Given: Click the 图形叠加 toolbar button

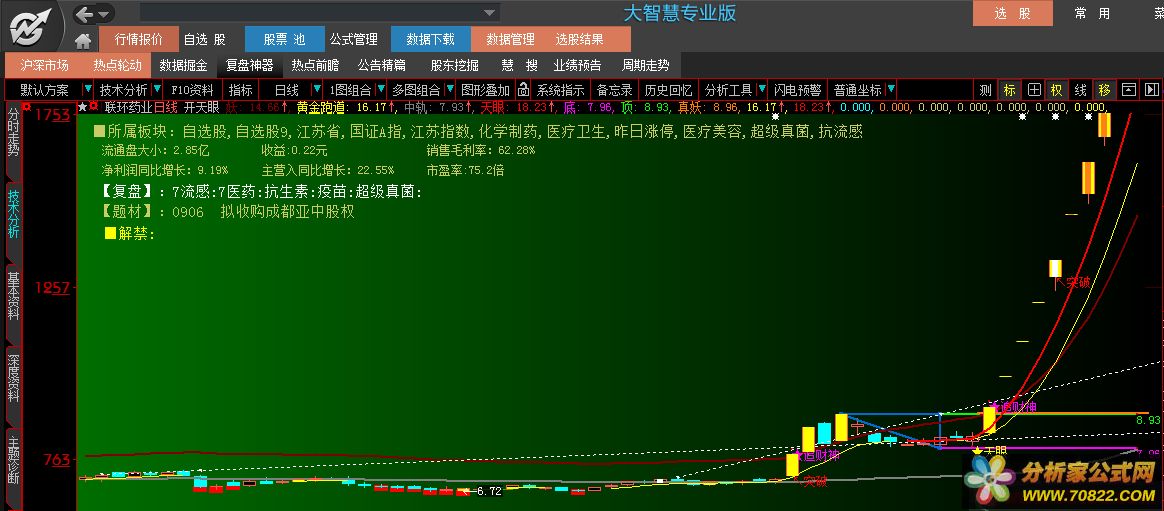Looking at the screenshot, I should [485, 90].
